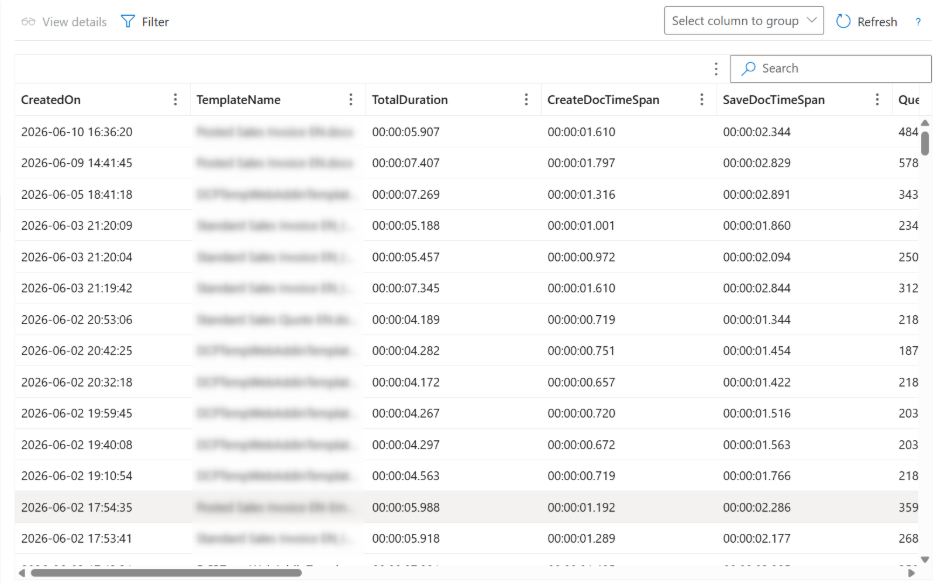Expand the Select column to group dropdown

744,21
